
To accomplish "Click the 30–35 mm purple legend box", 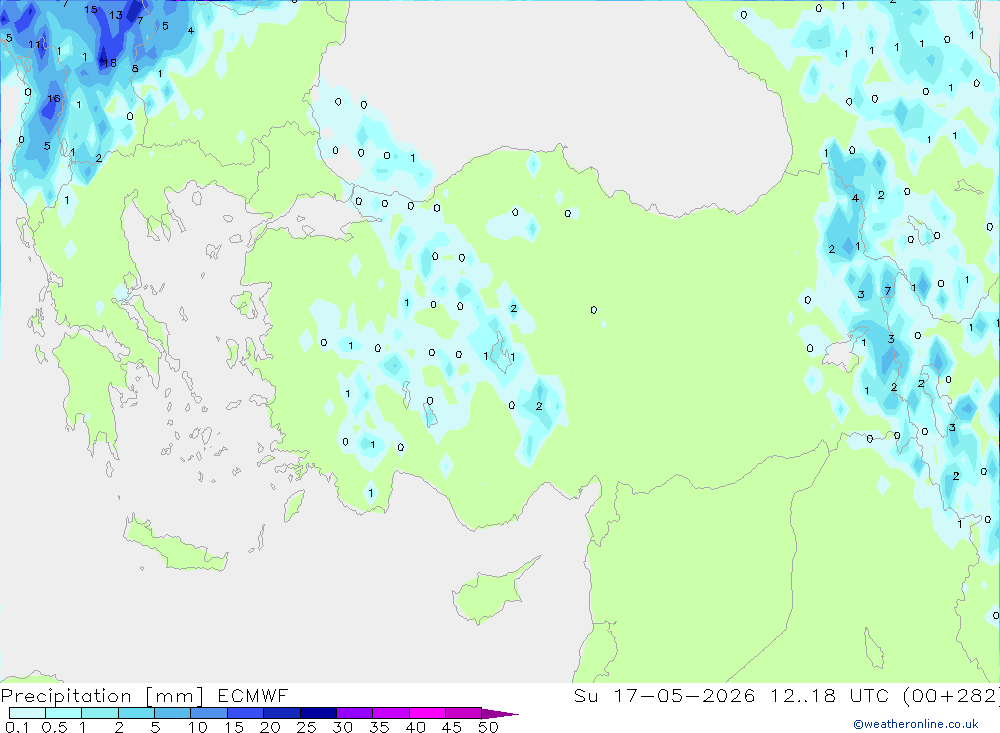I will click(355, 713).
